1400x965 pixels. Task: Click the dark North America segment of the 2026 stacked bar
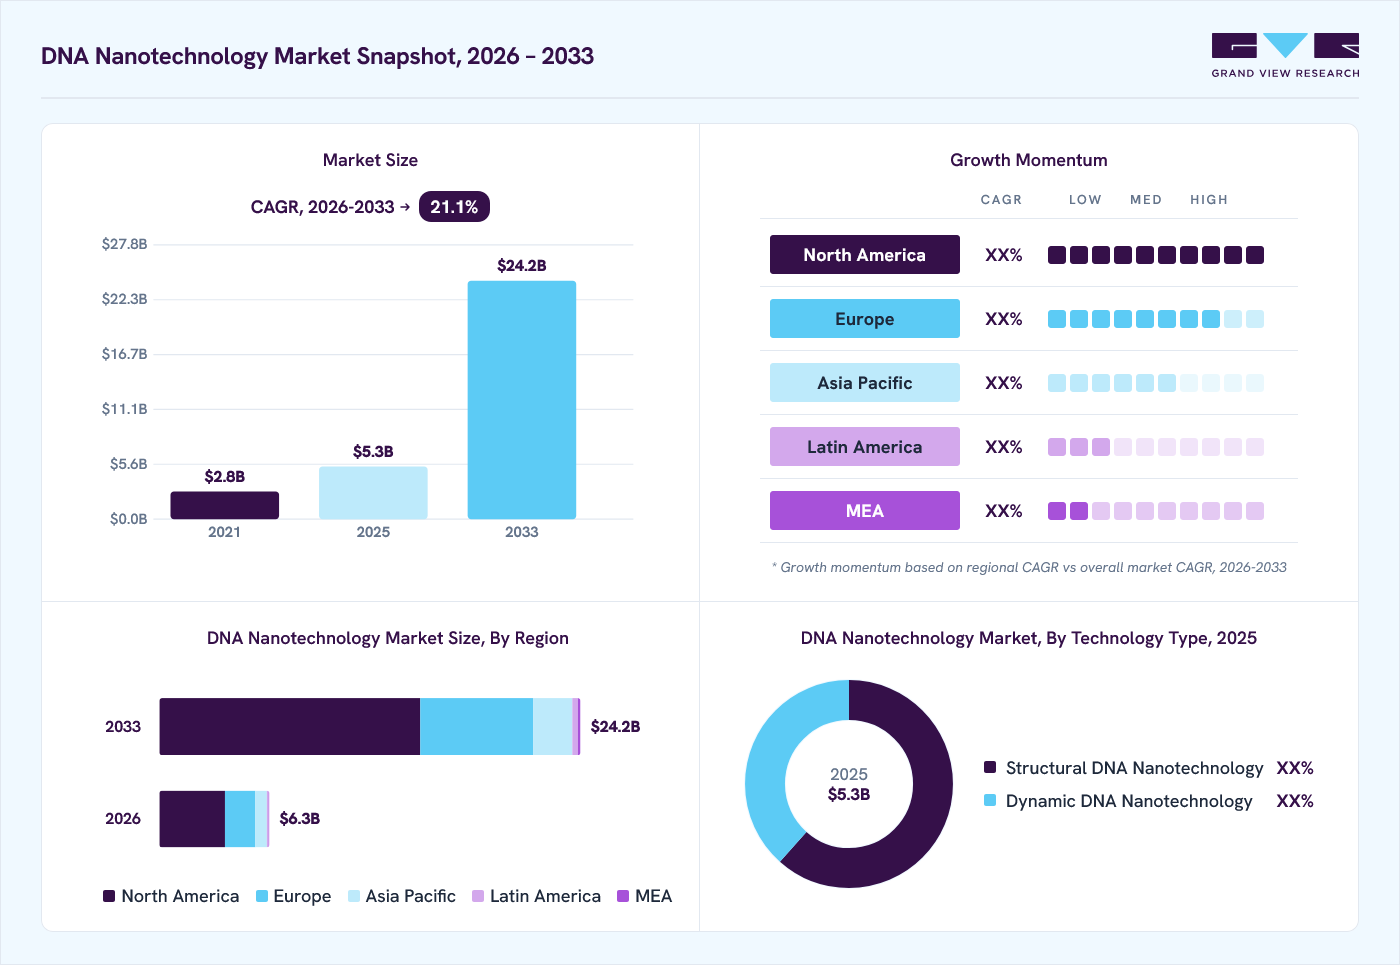point(192,819)
